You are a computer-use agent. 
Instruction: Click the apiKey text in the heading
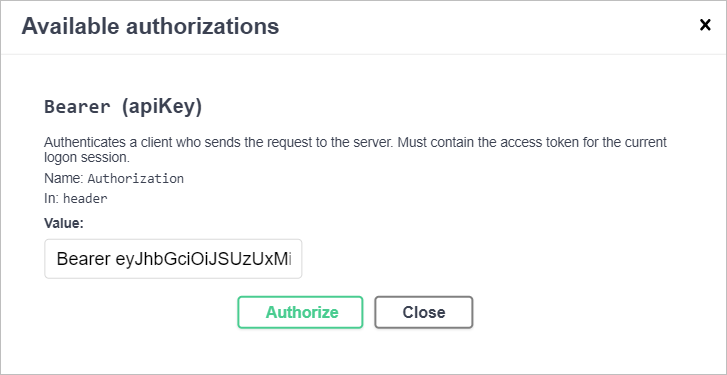(x=162, y=107)
